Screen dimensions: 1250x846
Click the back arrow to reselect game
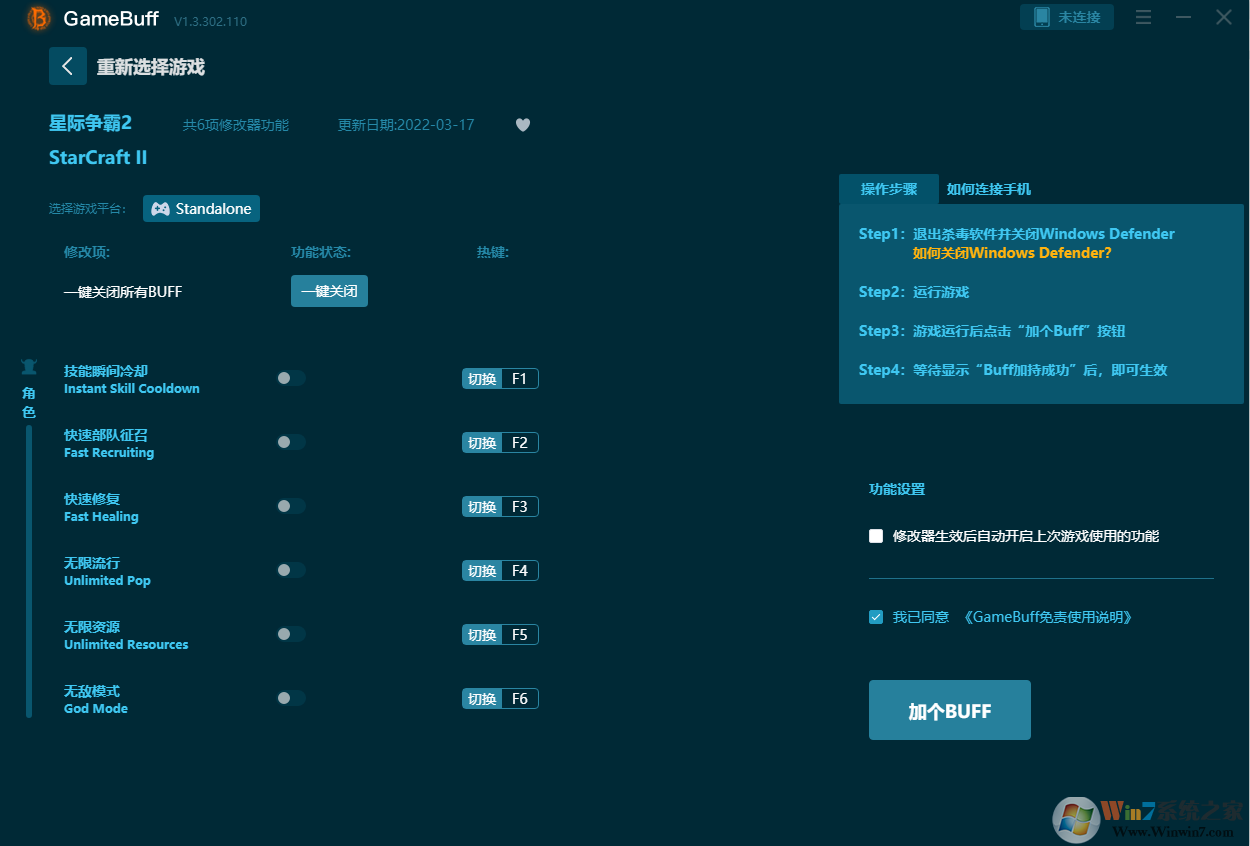pyautogui.click(x=67, y=67)
